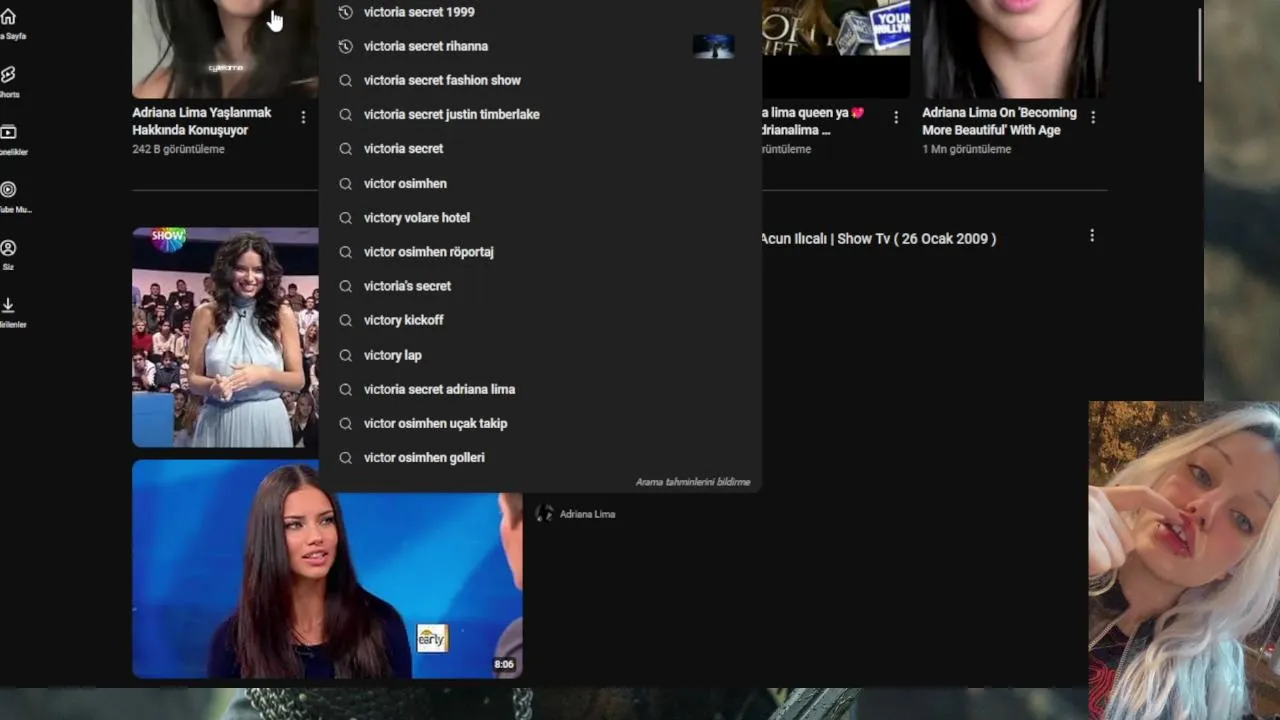The height and width of the screenshot is (720, 1280).
Task: Pick suggestion 'victor osimhen röportaj'
Action: [540, 251]
